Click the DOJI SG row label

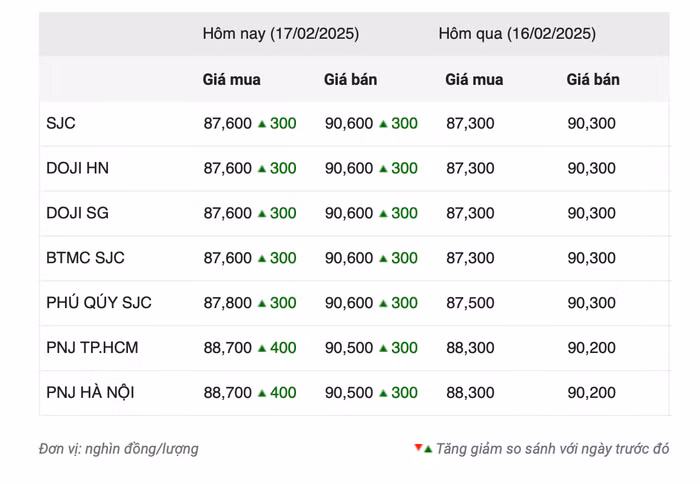click(x=77, y=213)
